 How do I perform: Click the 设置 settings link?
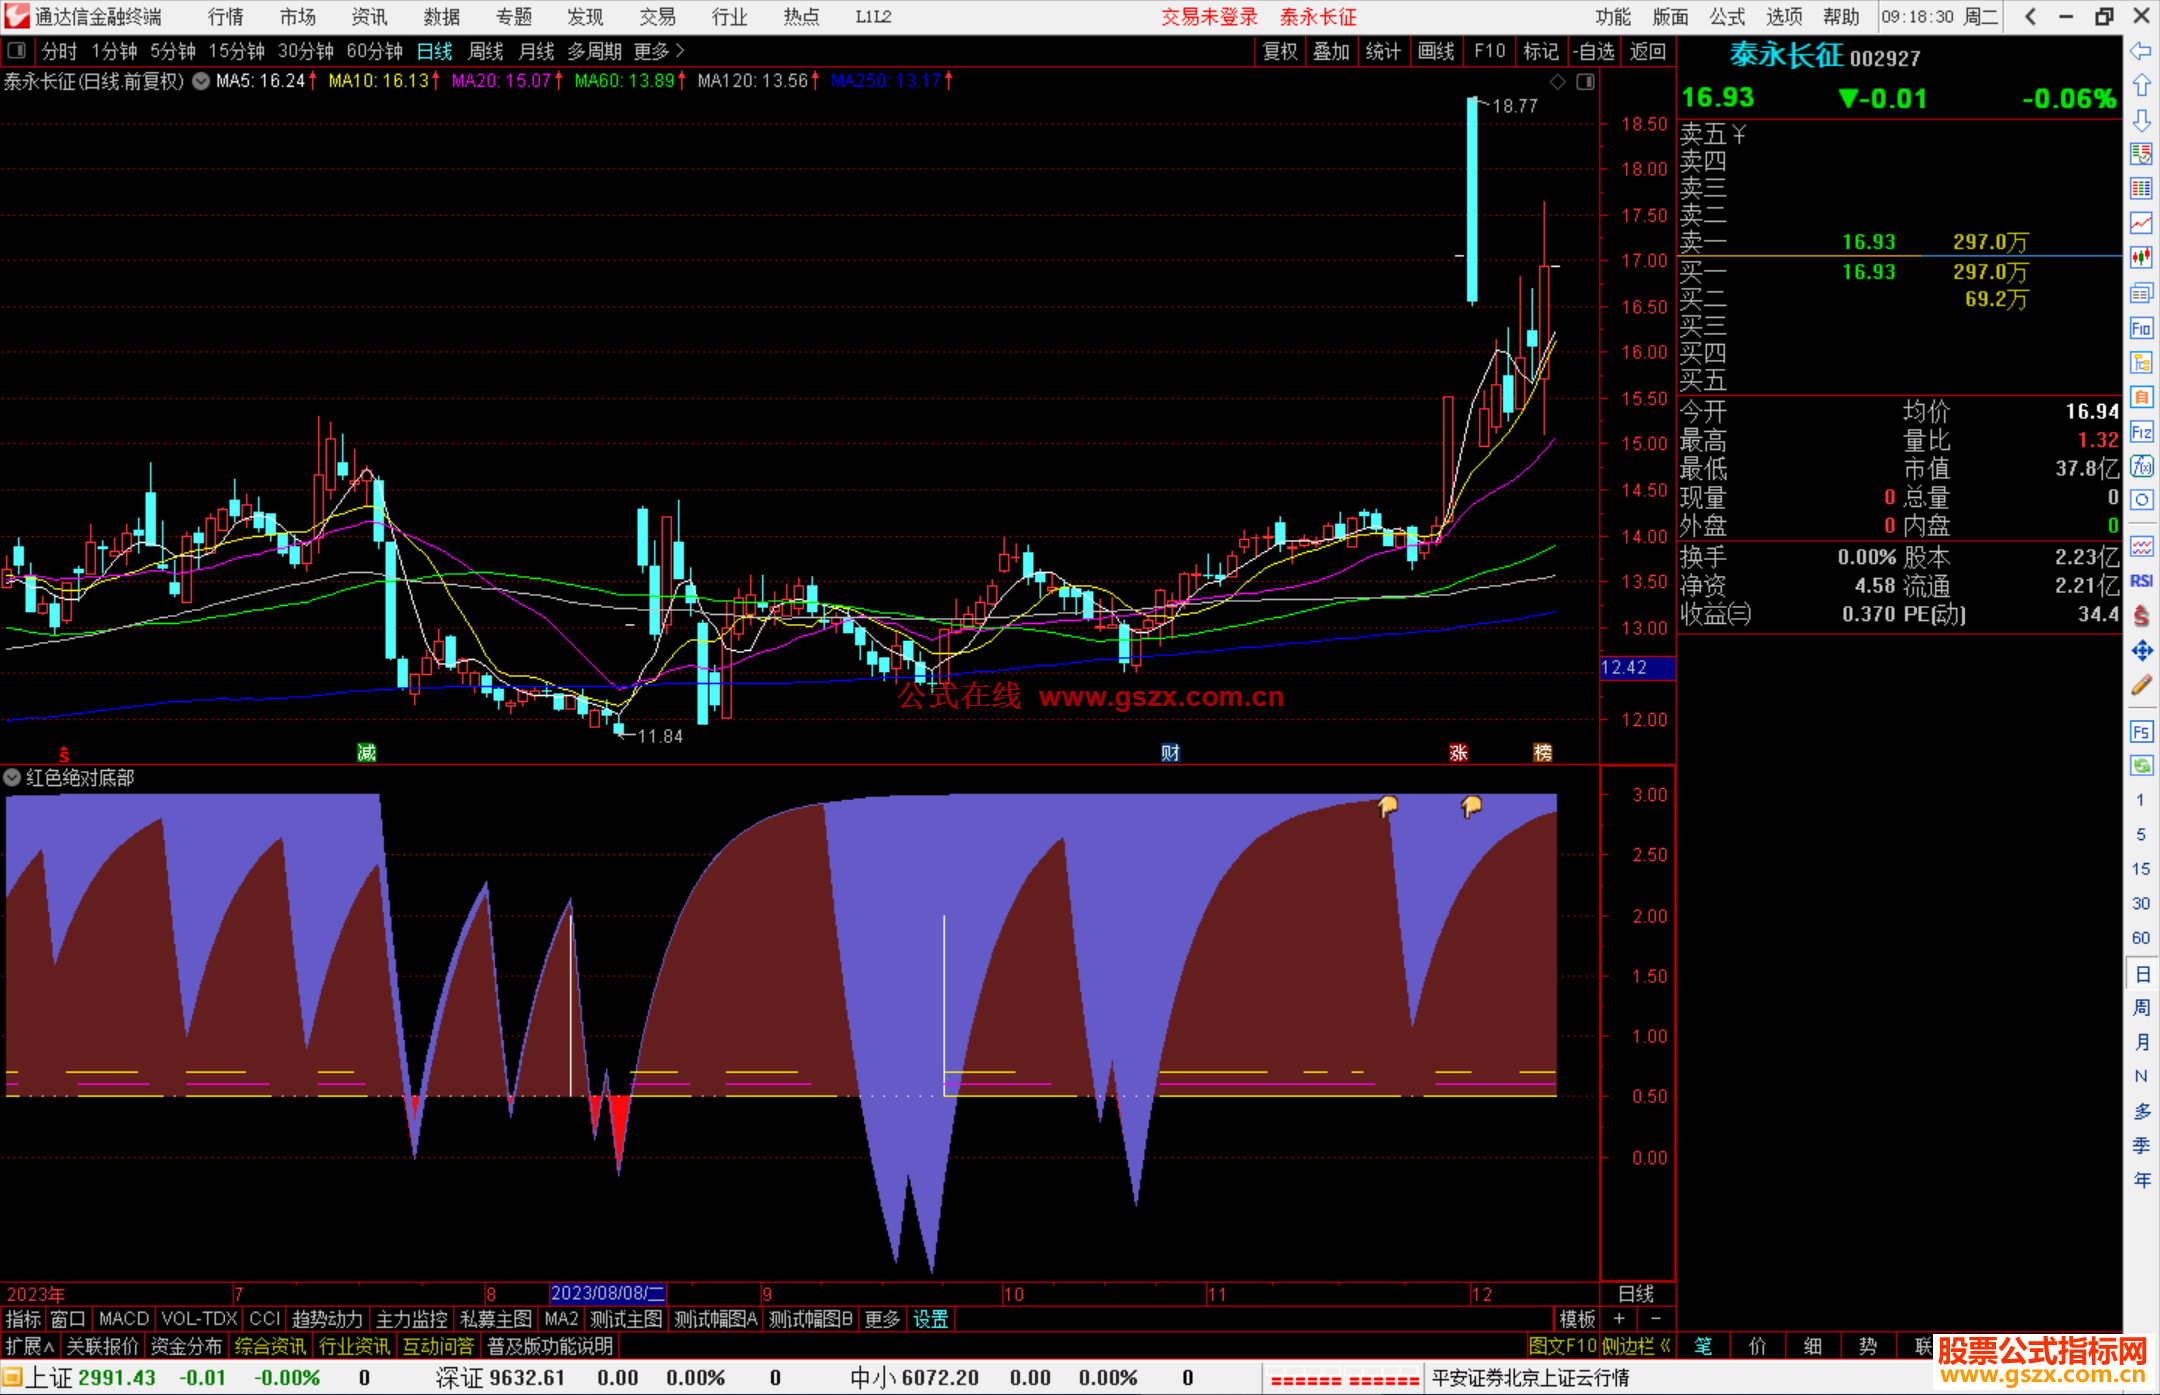tap(930, 1319)
